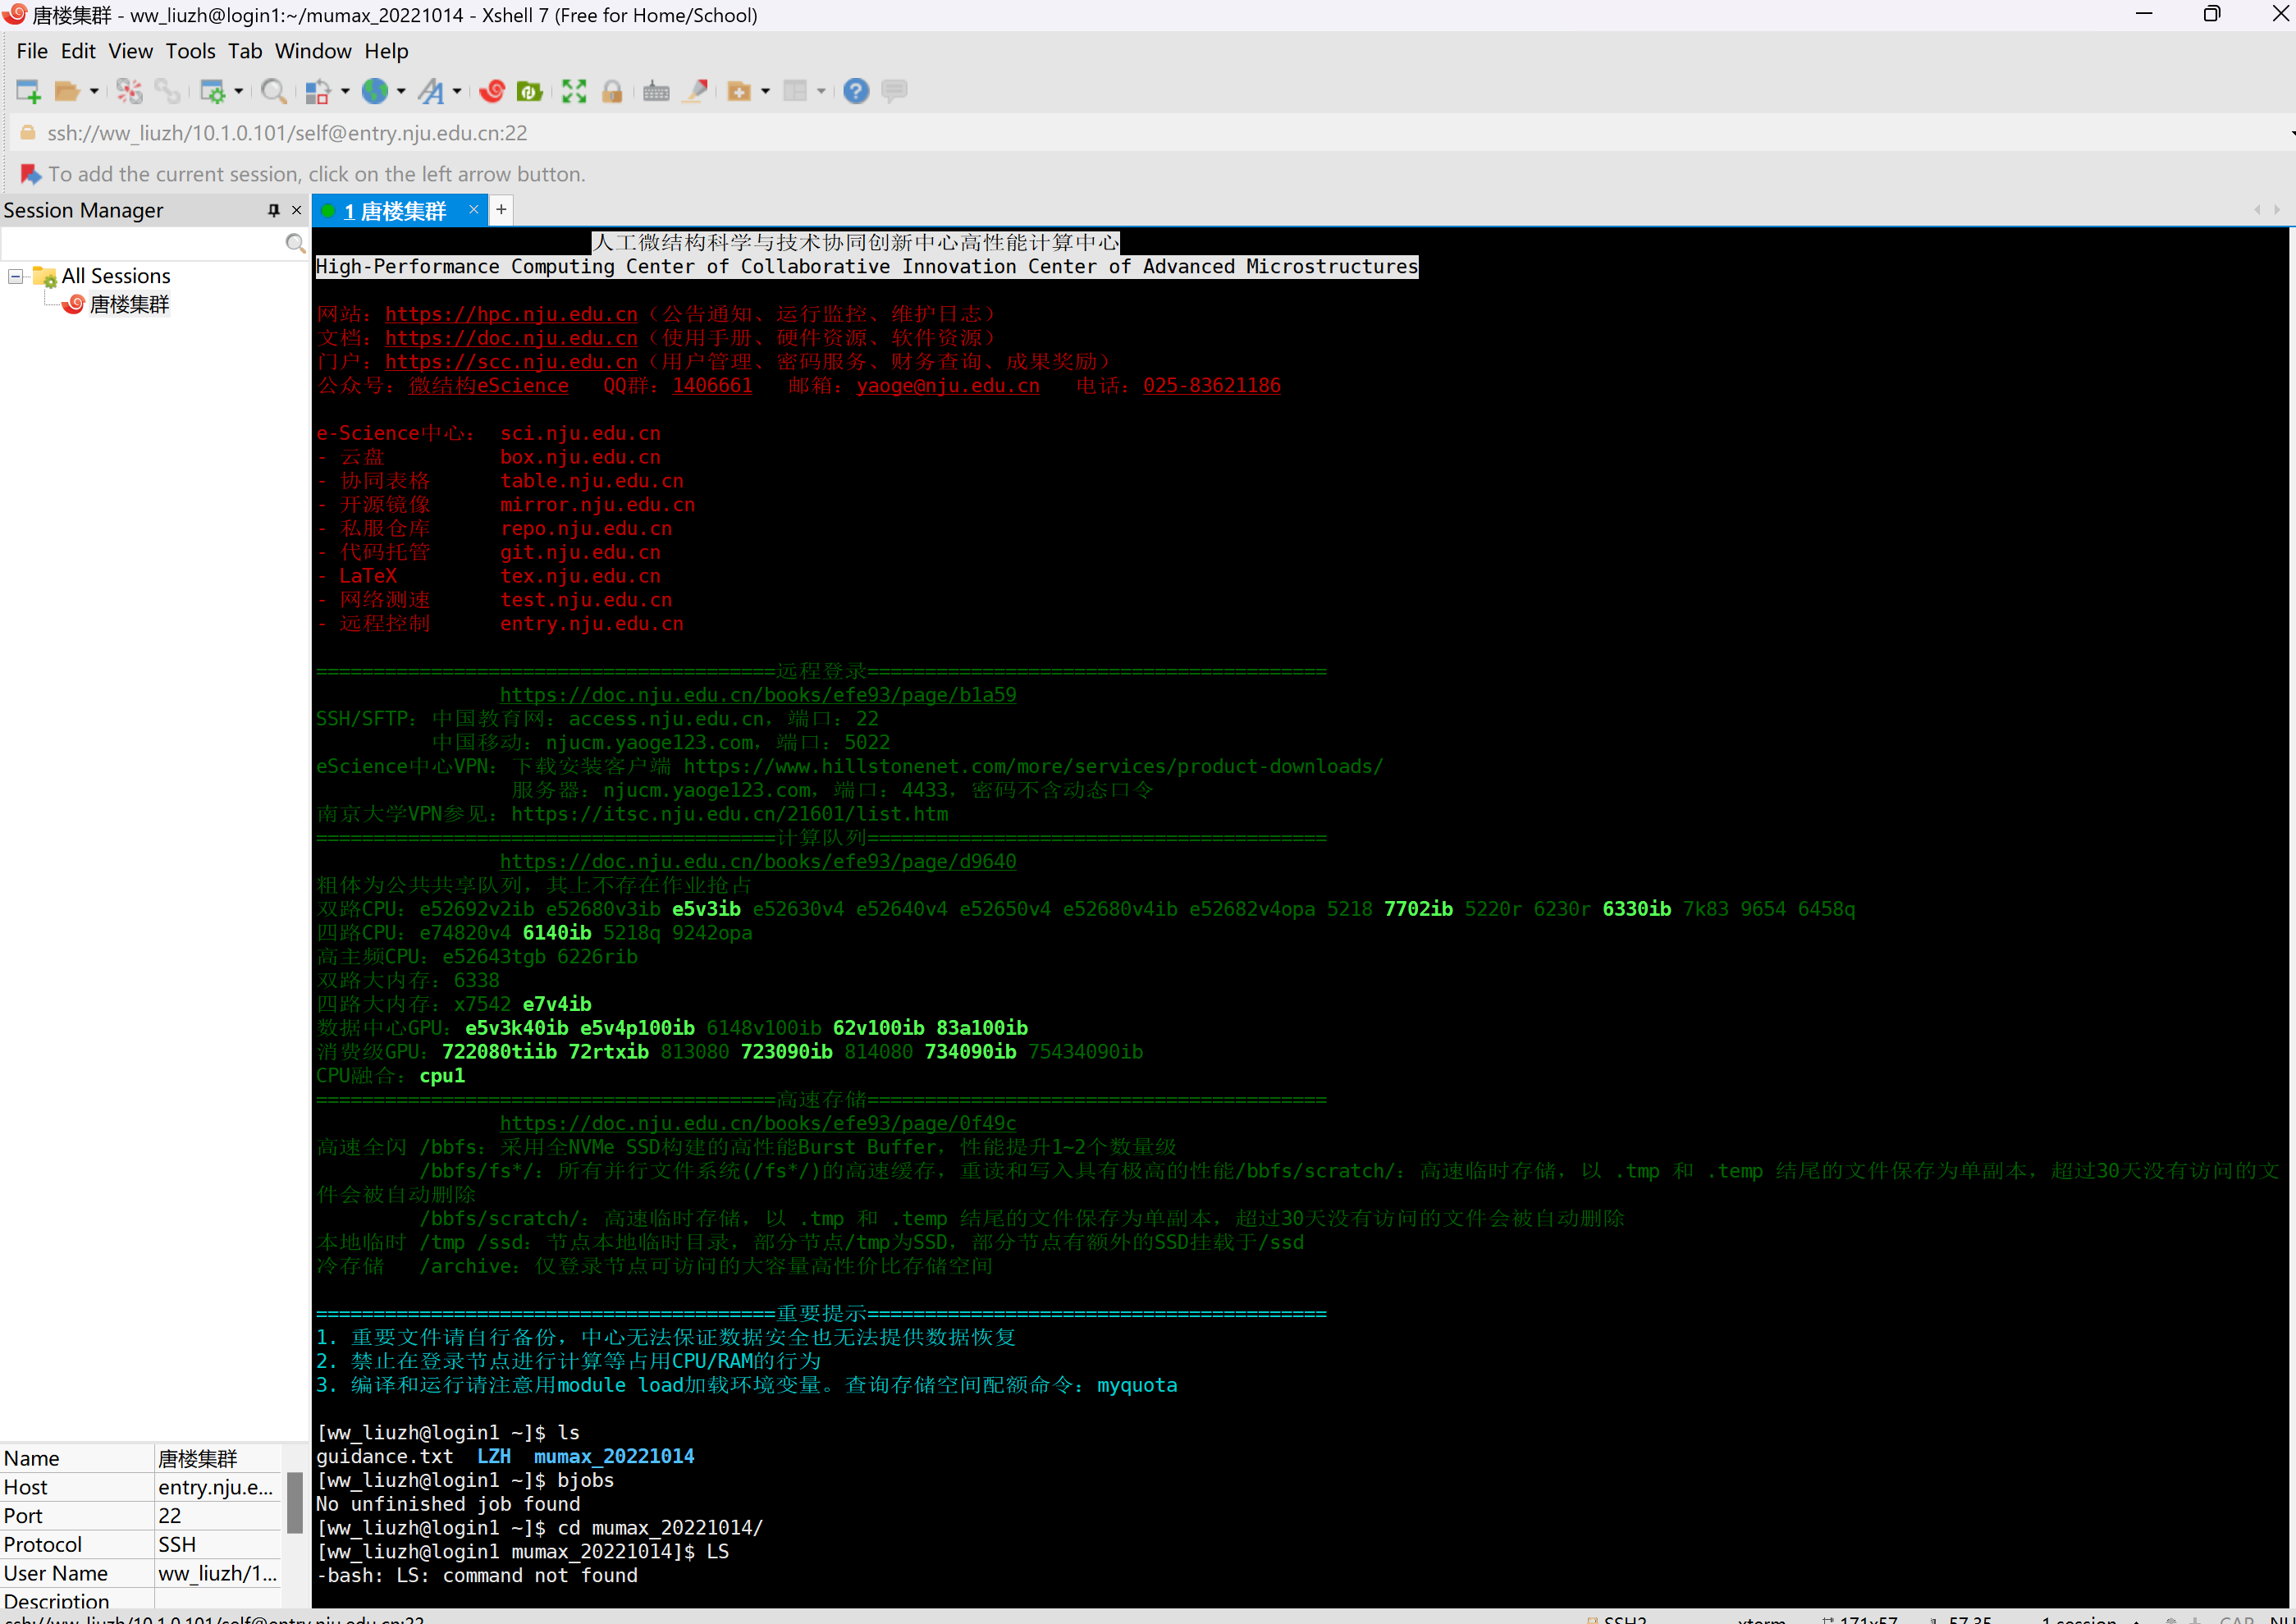Click the Session Manager search magnifier icon
This screenshot has height=1624, width=2296.
tap(295, 243)
